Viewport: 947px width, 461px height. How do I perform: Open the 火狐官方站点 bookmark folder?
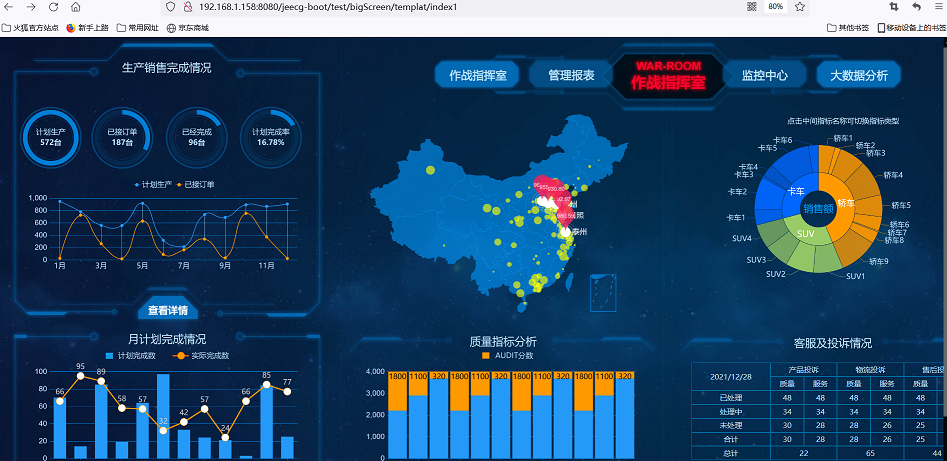coord(30,28)
